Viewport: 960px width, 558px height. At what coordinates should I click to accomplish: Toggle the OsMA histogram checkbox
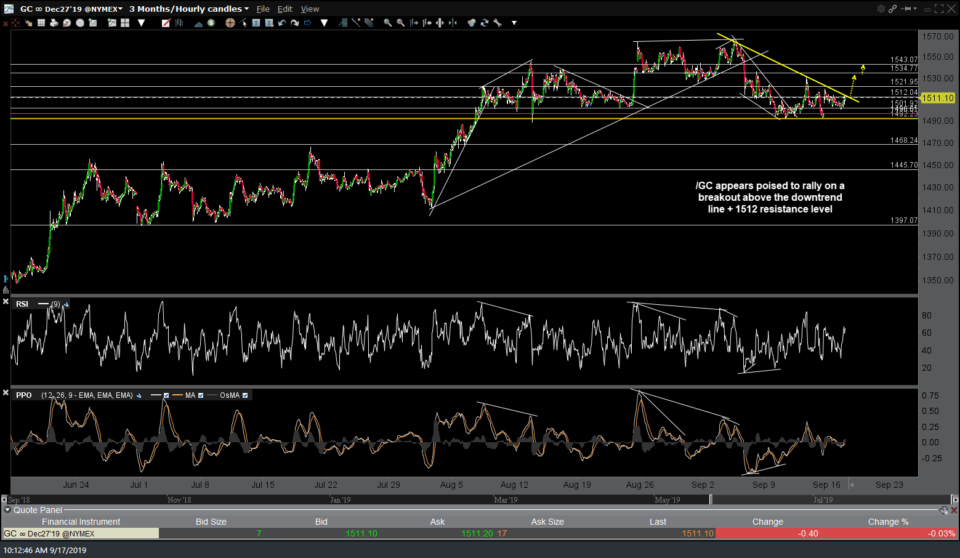[x=246, y=395]
